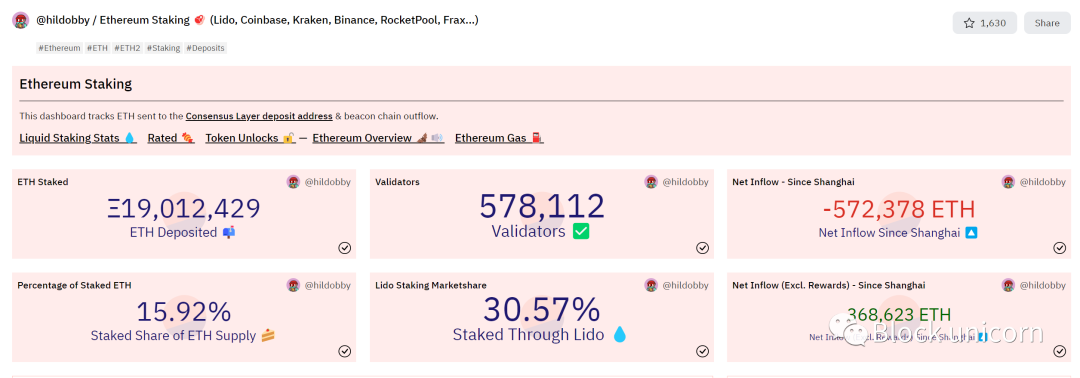Click author avatar on Lido Staking Marketshare card
This screenshot has height=378, width=1080.
(x=651, y=285)
